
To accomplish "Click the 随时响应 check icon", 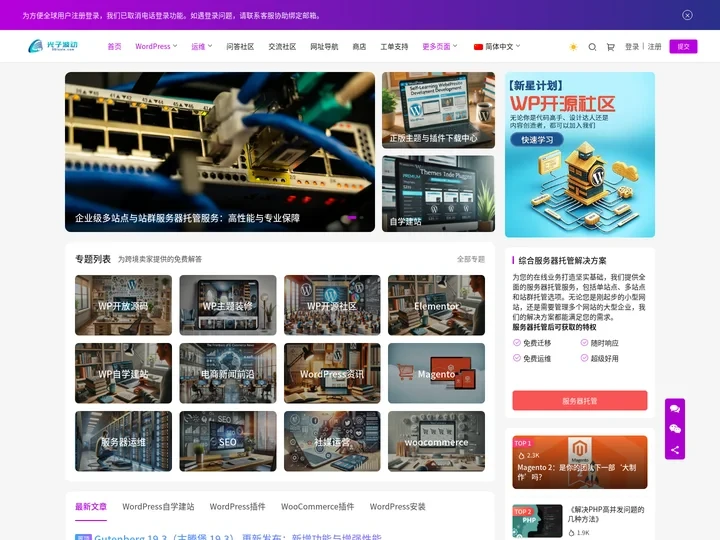I will [x=584, y=343].
